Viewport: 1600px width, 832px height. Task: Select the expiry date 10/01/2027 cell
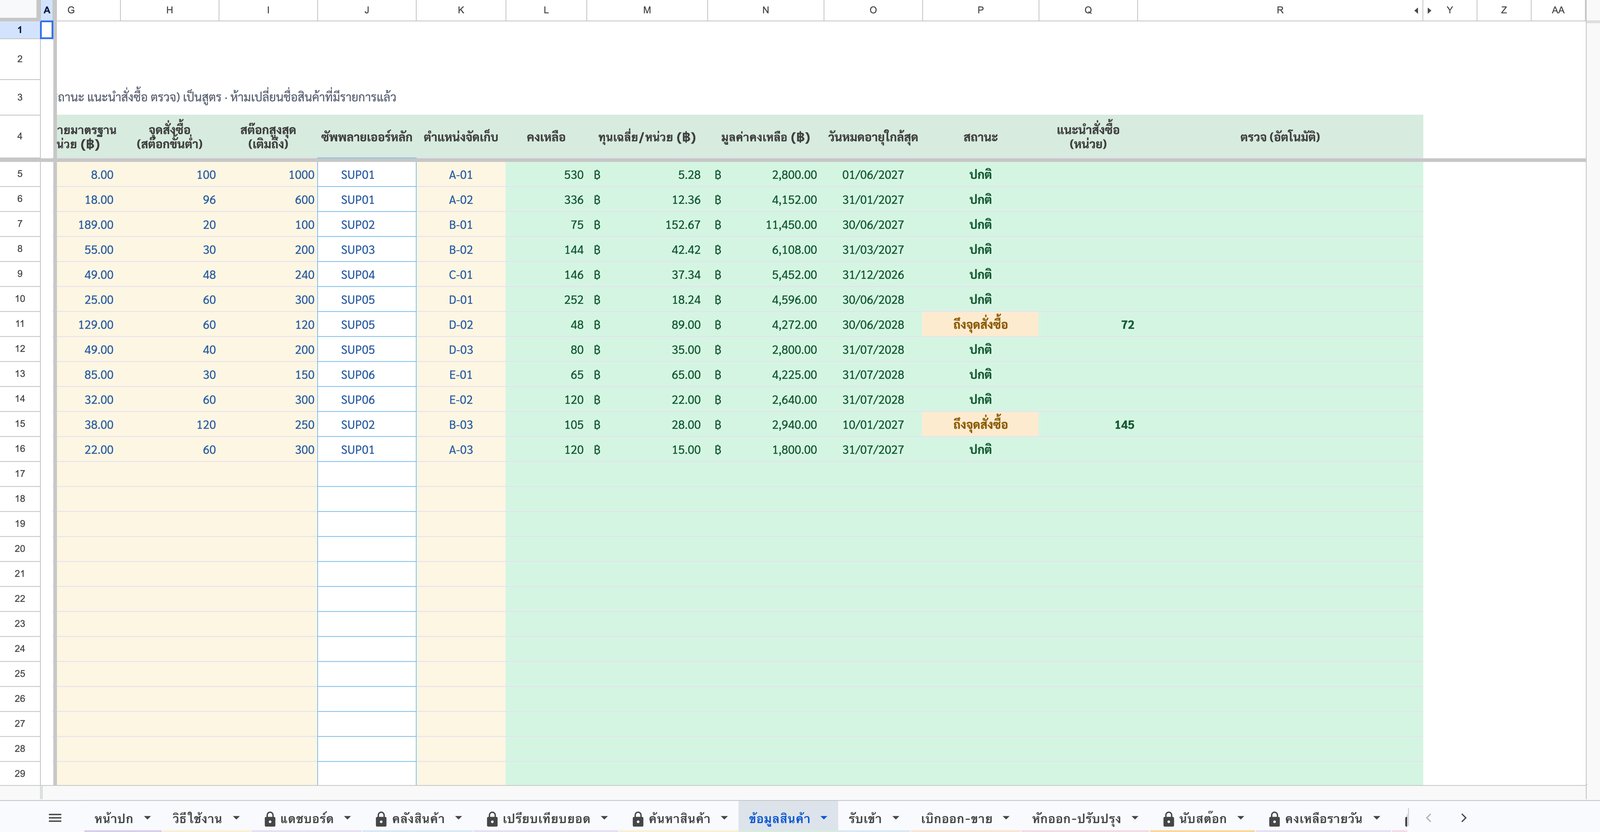[x=873, y=424]
